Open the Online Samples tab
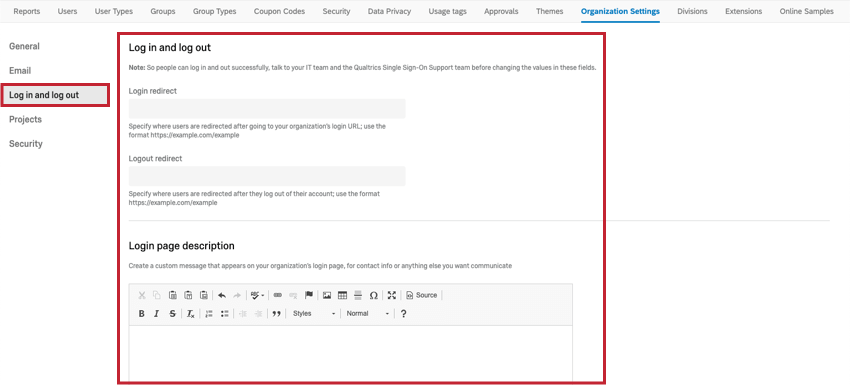The width and height of the screenshot is (850, 385). tap(807, 11)
